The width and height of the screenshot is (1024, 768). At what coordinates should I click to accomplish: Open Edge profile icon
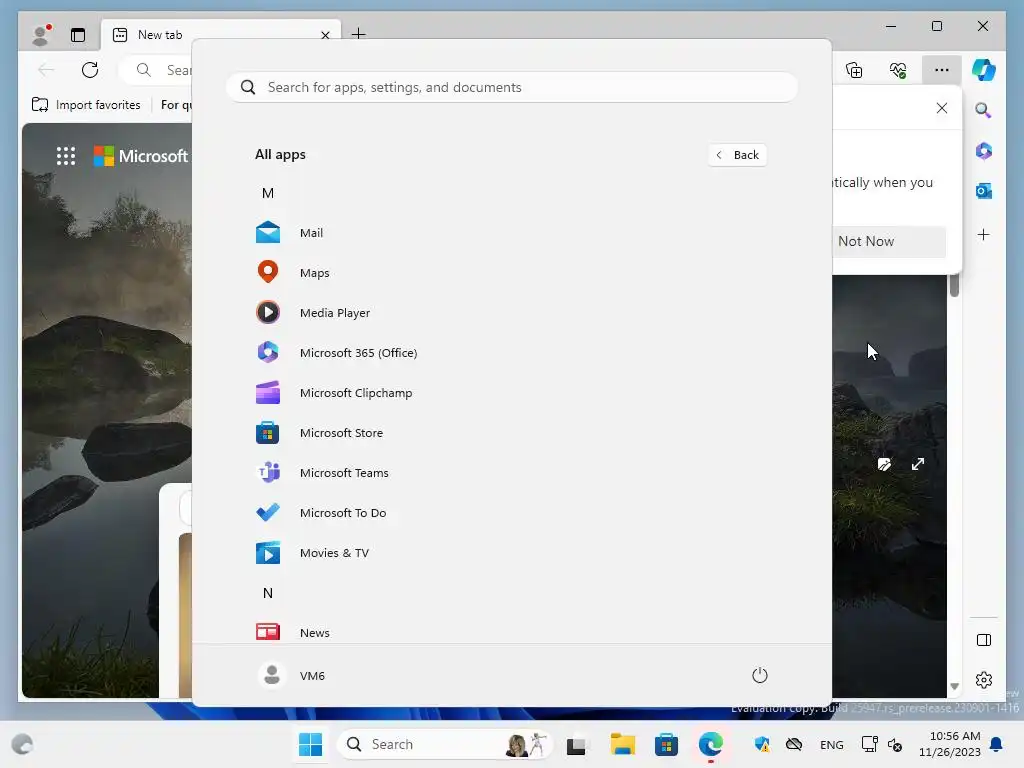pyautogui.click(x=41, y=35)
